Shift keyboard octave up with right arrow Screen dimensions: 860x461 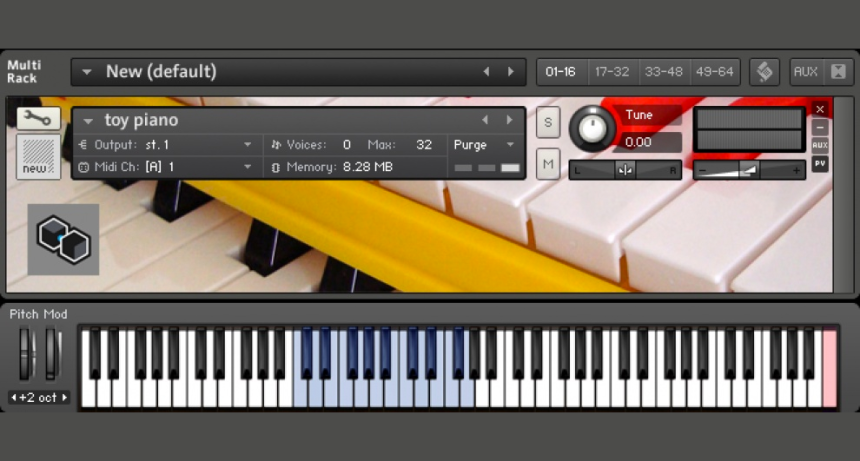65,398
